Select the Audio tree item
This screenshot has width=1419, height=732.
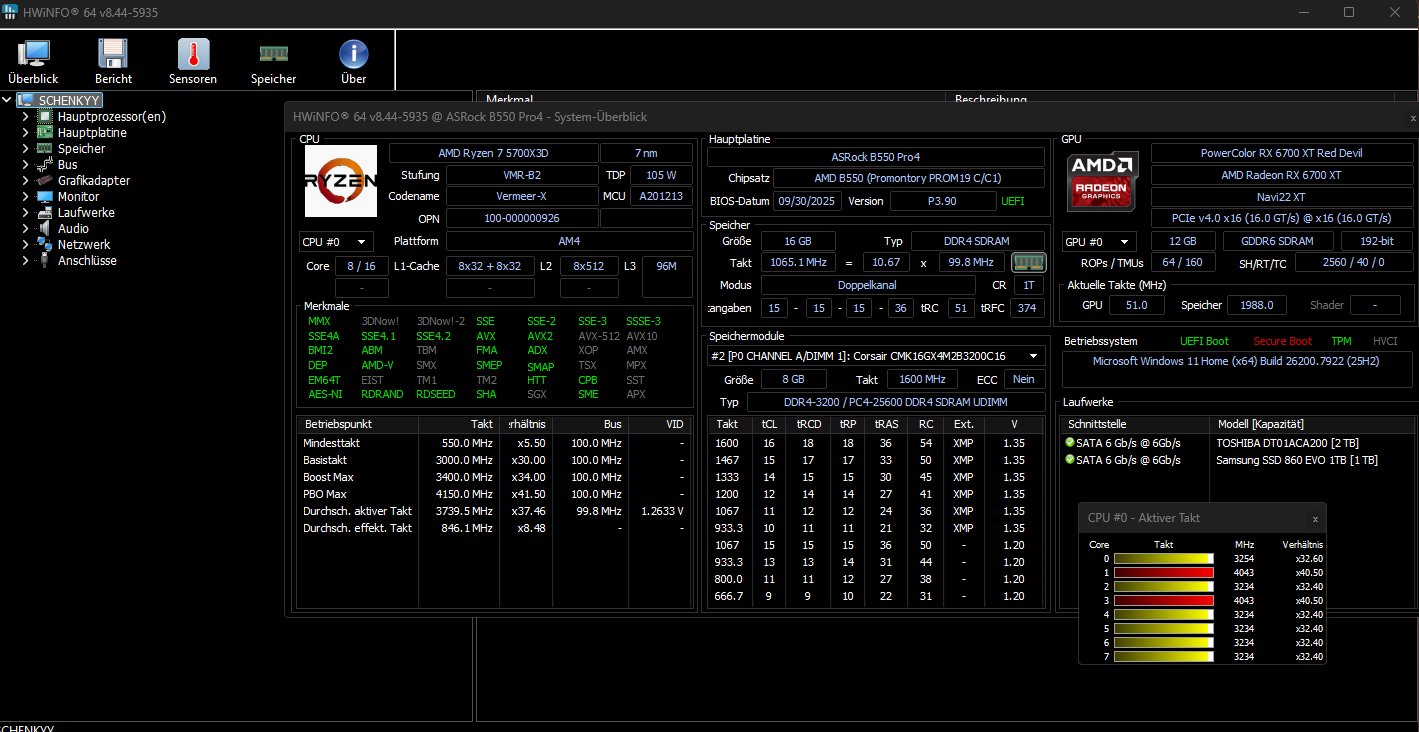[x=73, y=228]
